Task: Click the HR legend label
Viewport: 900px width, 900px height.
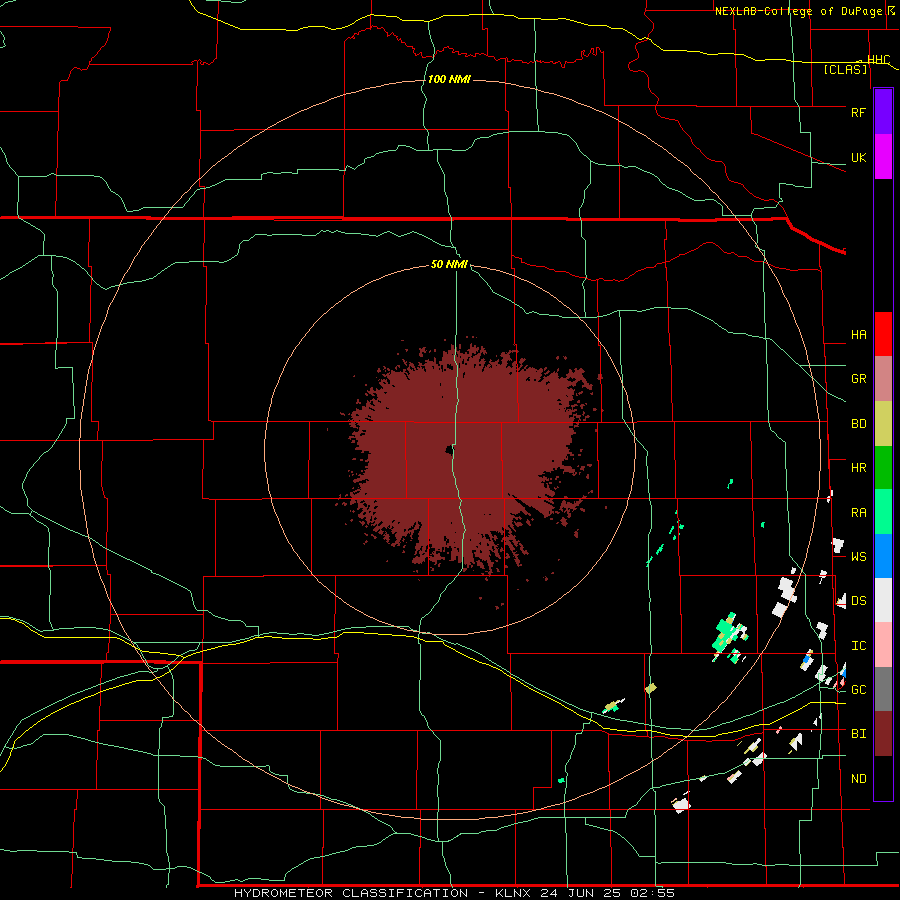Action: point(858,468)
